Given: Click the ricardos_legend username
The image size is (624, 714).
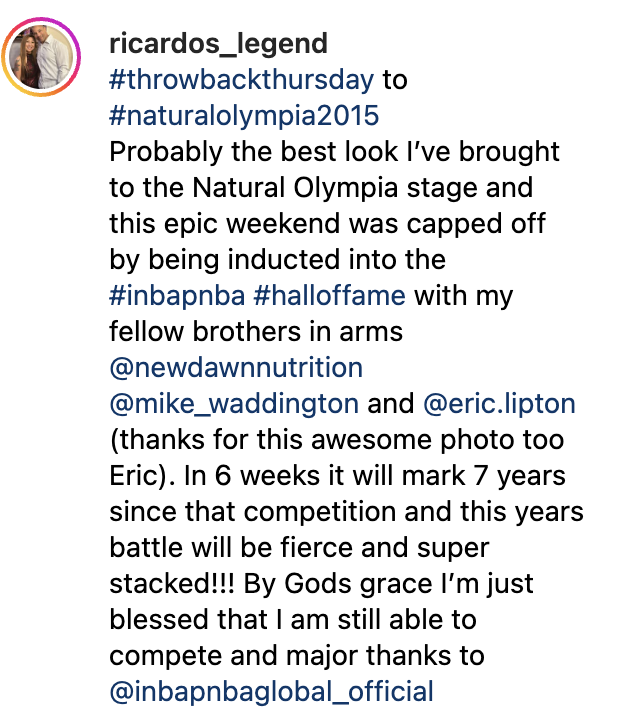Looking at the screenshot, I should point(217,43).
